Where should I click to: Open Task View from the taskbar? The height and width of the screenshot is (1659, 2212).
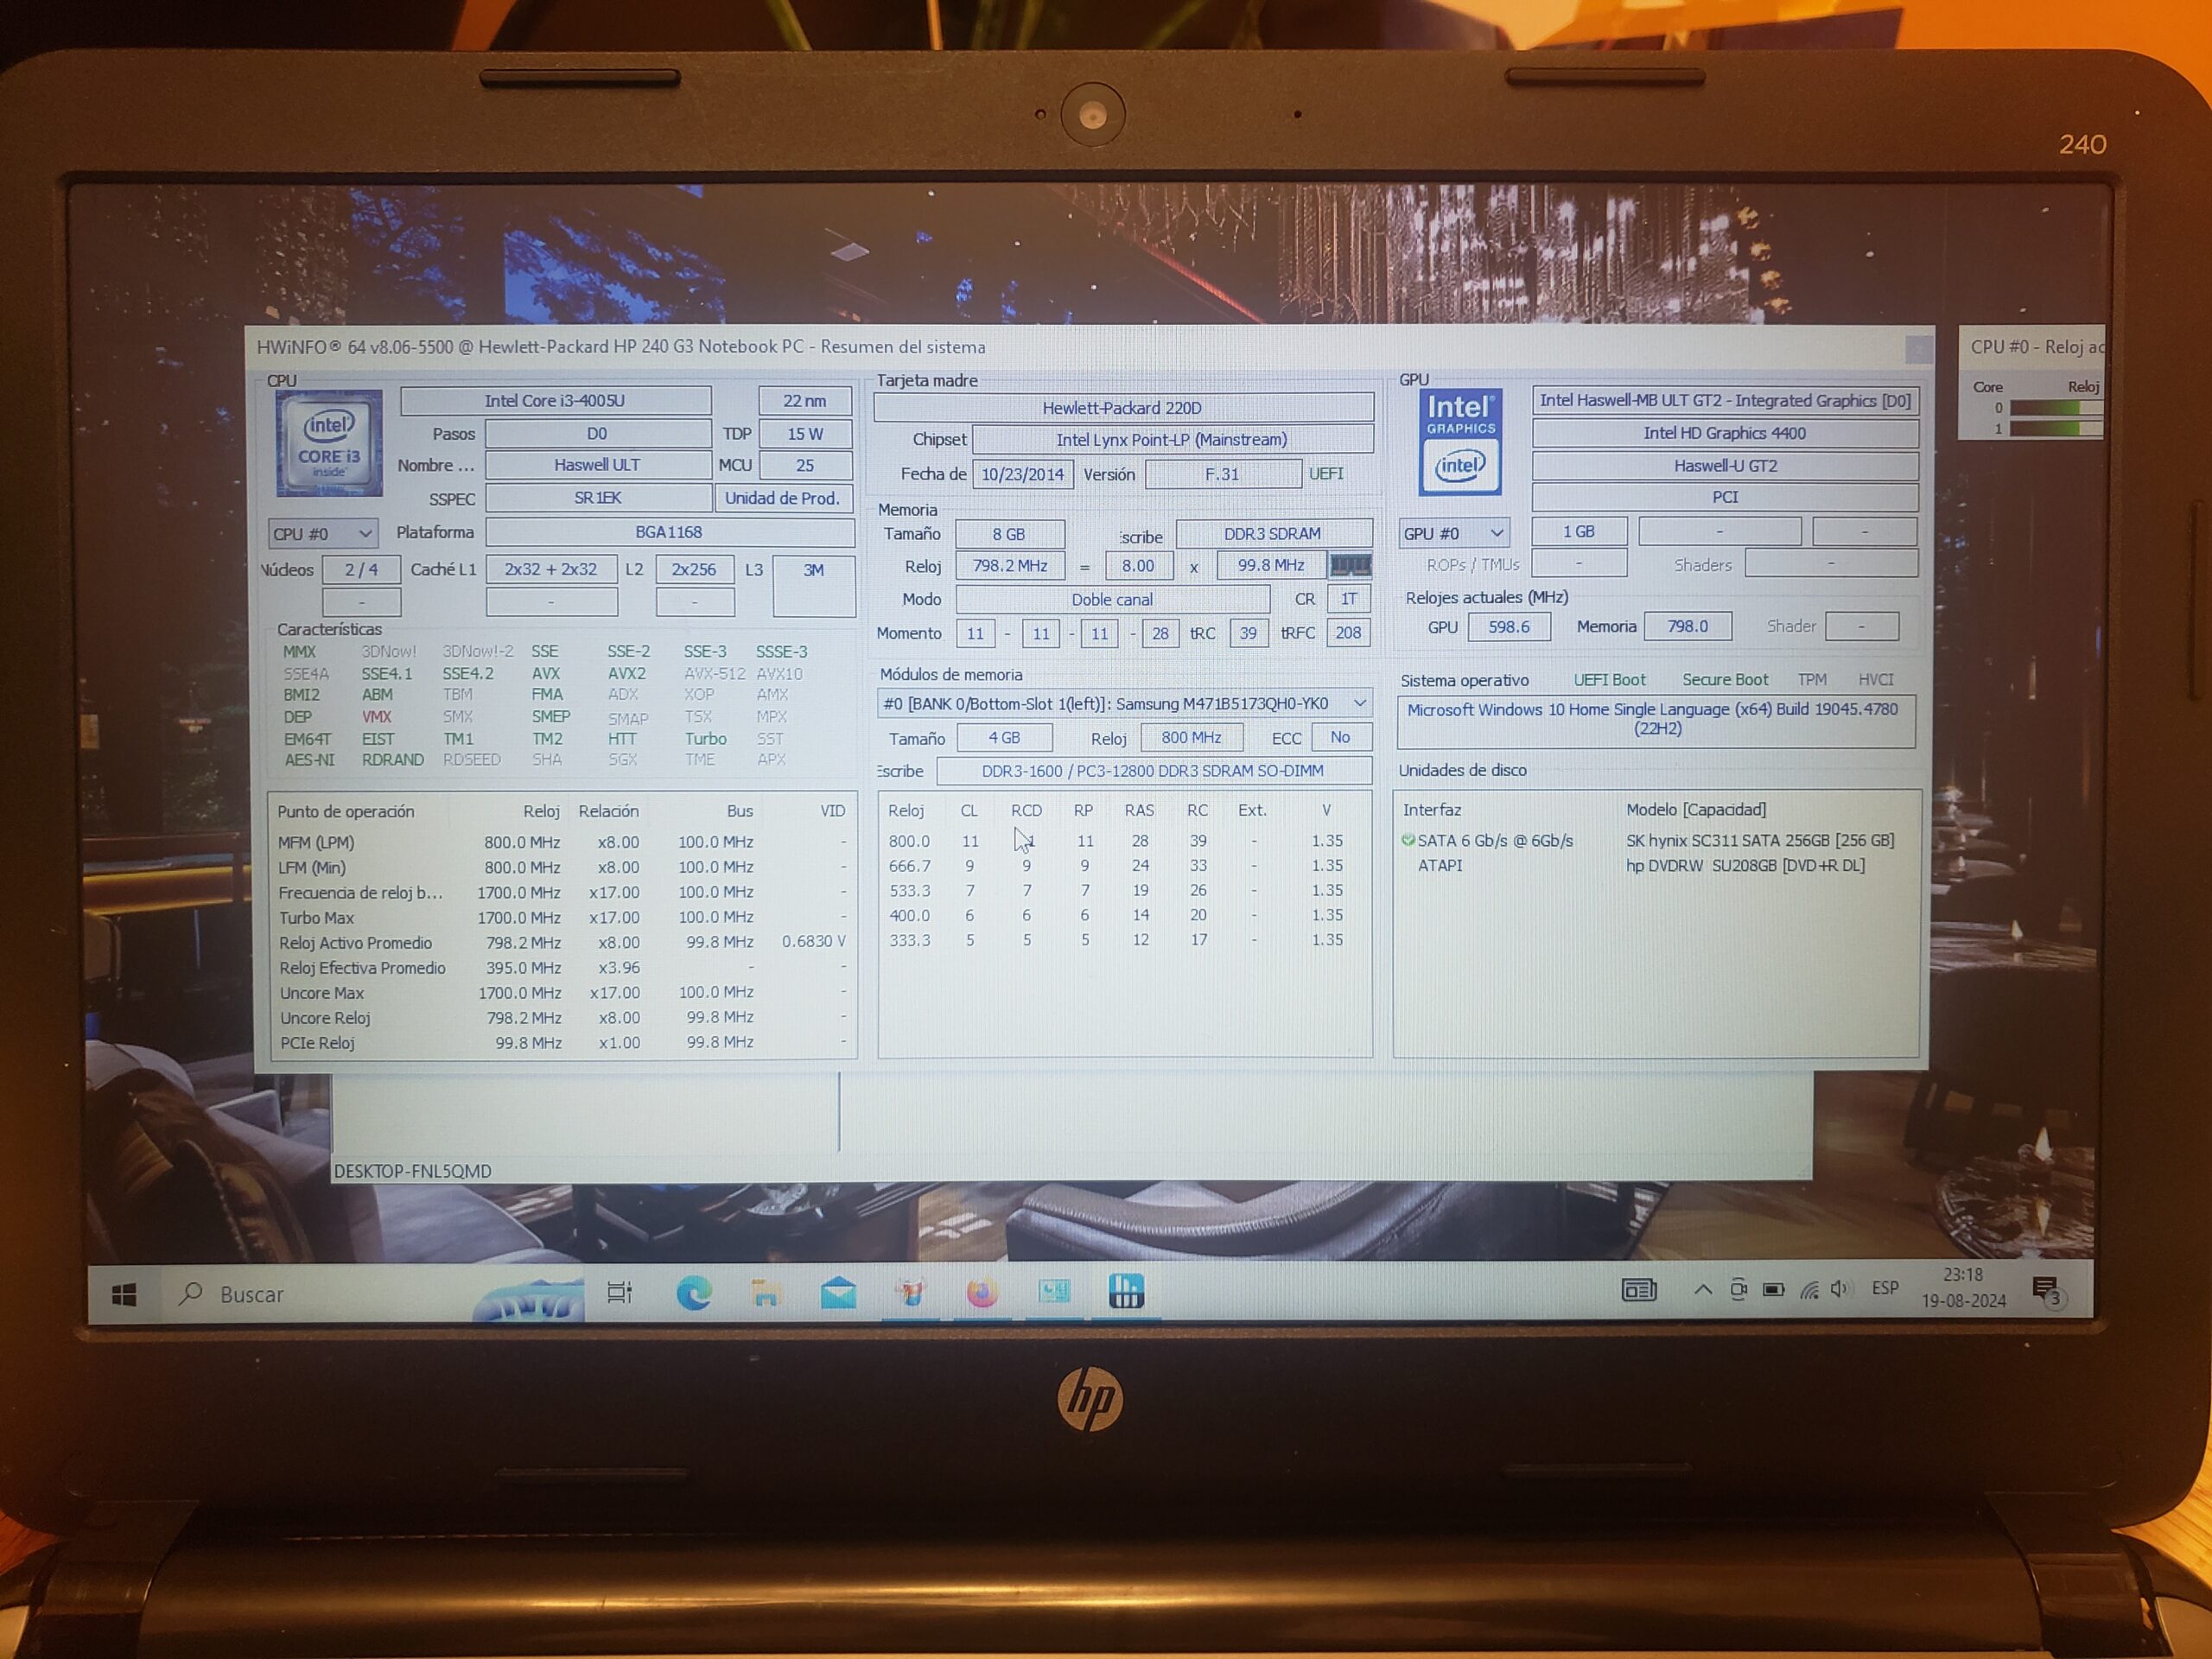pos(620,1292)
